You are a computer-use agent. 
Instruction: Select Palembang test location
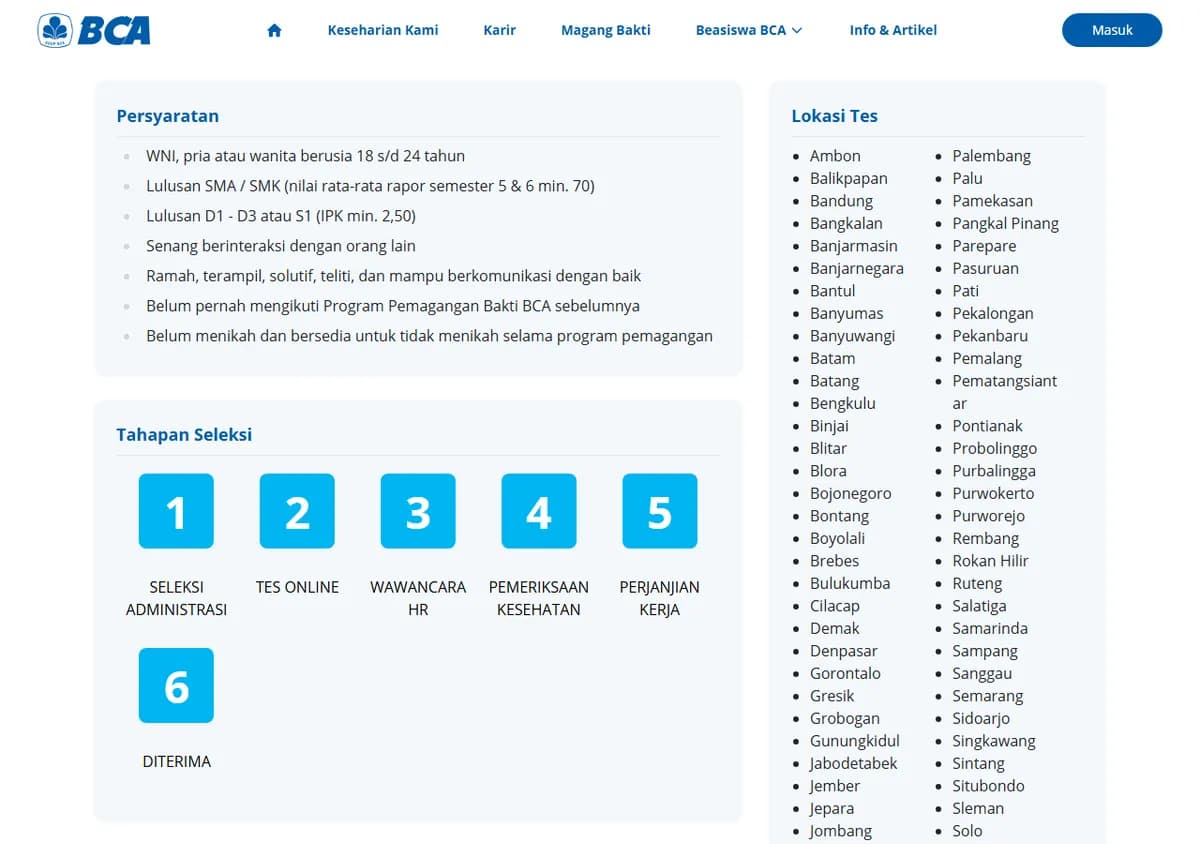point(992,156)
